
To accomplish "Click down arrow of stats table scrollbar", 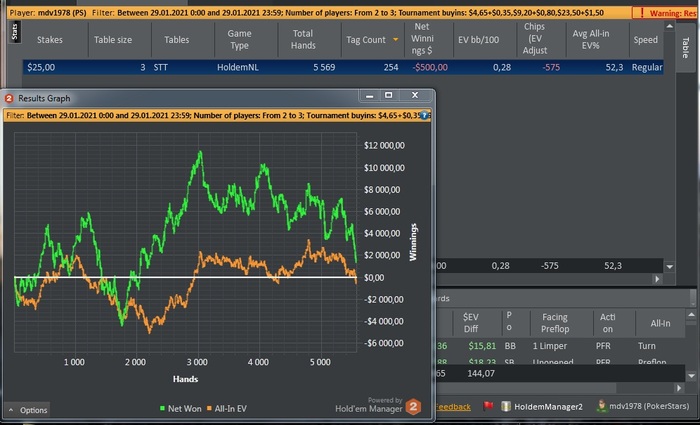I will pos(669,267).
